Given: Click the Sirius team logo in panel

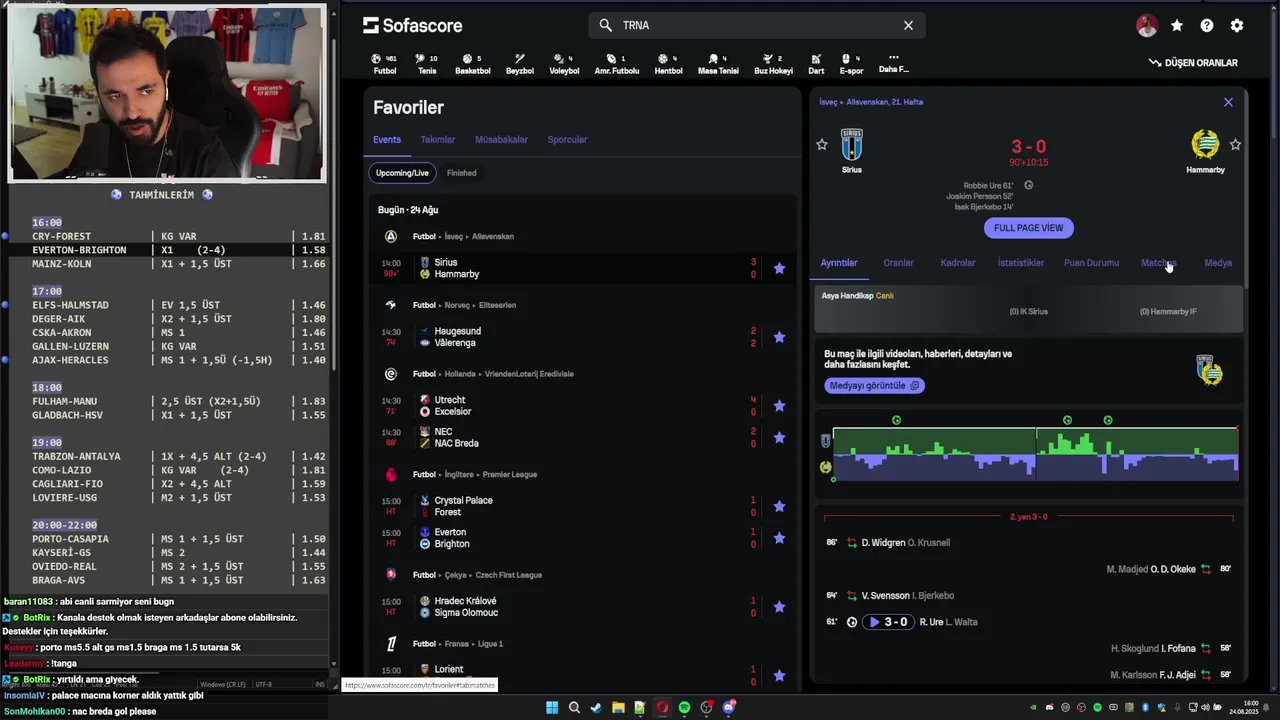Looking at the screenshot, I should point(851,145).
